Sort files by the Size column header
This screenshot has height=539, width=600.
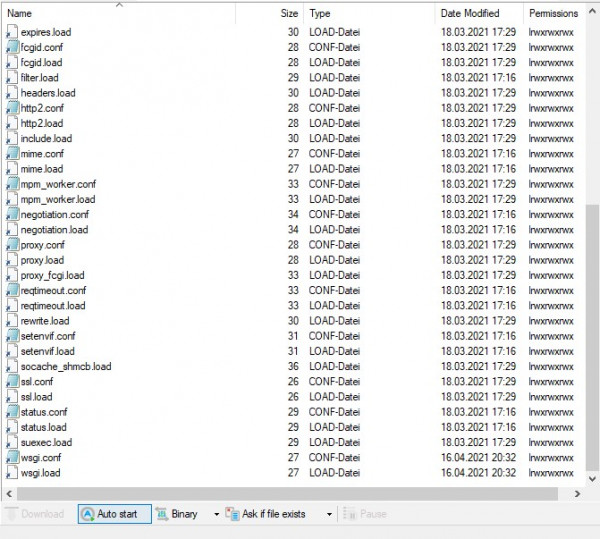coord(270,14)
